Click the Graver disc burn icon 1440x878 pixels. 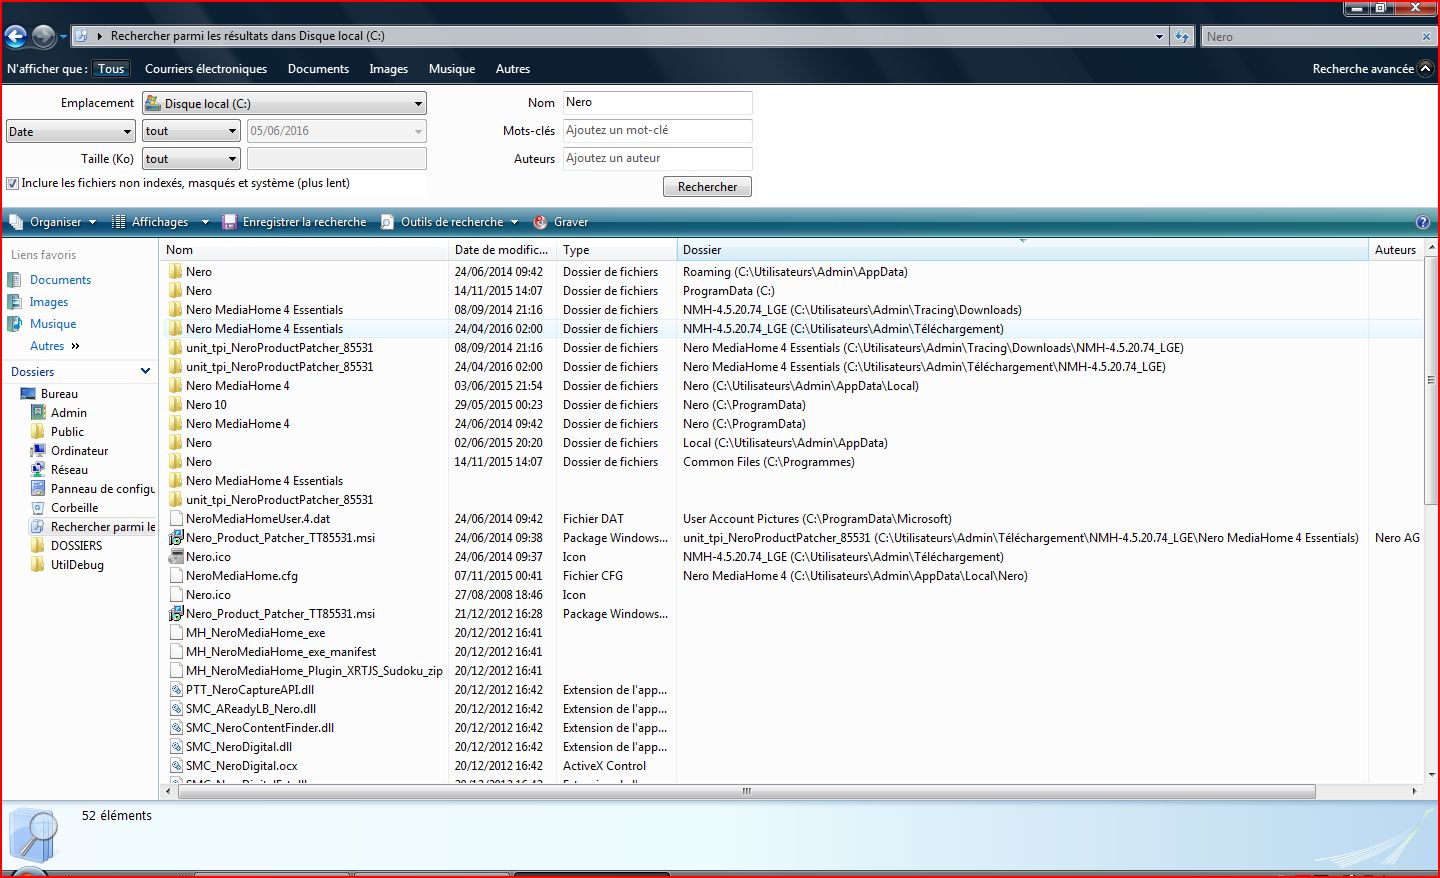(541, 222)
